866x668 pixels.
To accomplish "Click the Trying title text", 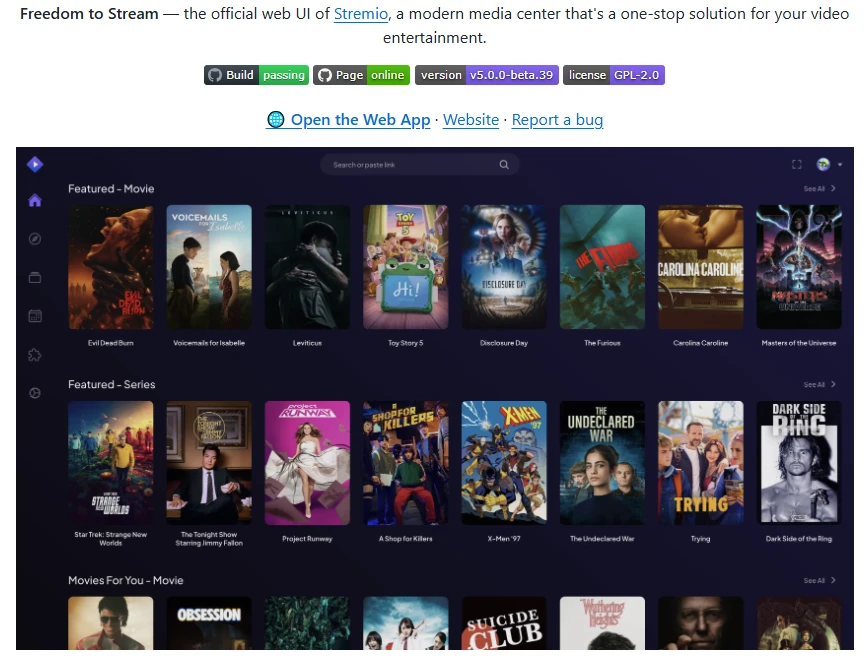I will click(700, 538).
